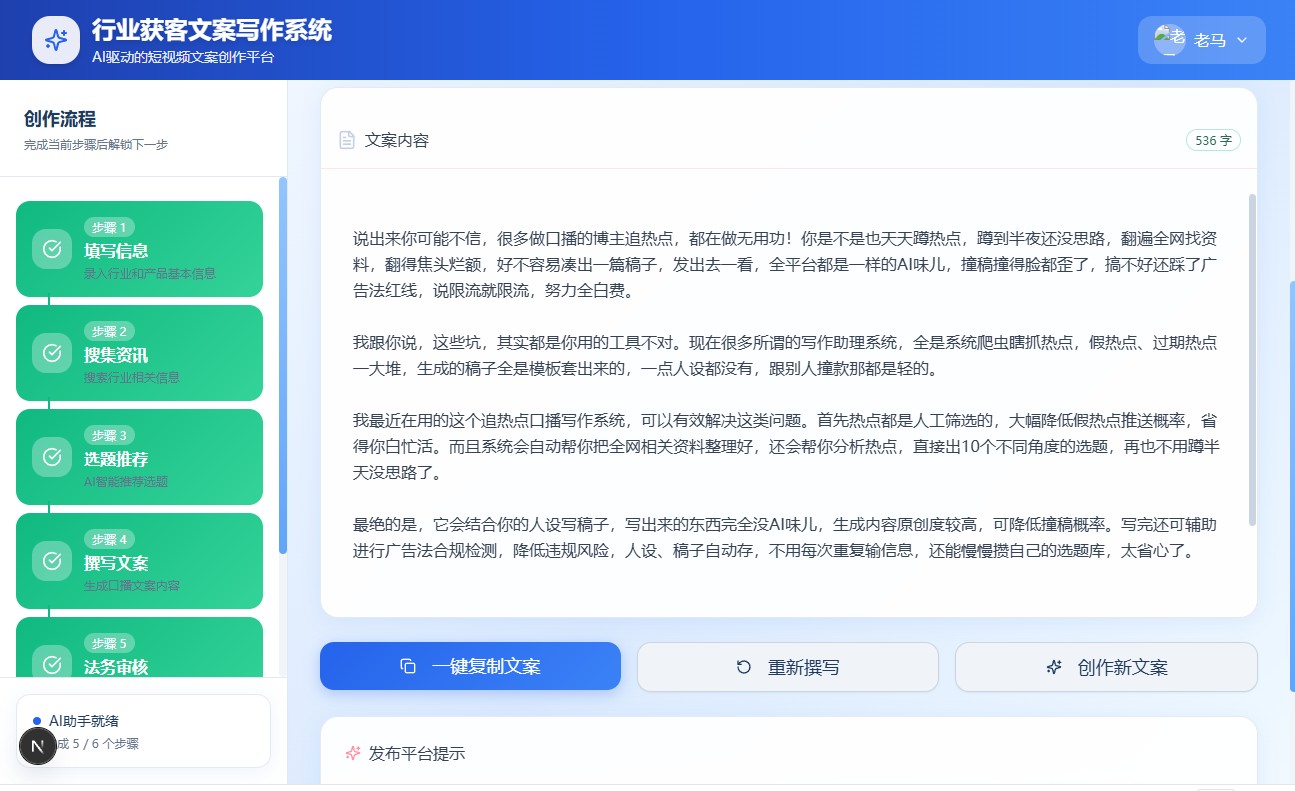The height and width of the screenshot is (791, 1295).
Task: Click the checkmark icon for 搜集资讯
Action: tap(51, 353)
